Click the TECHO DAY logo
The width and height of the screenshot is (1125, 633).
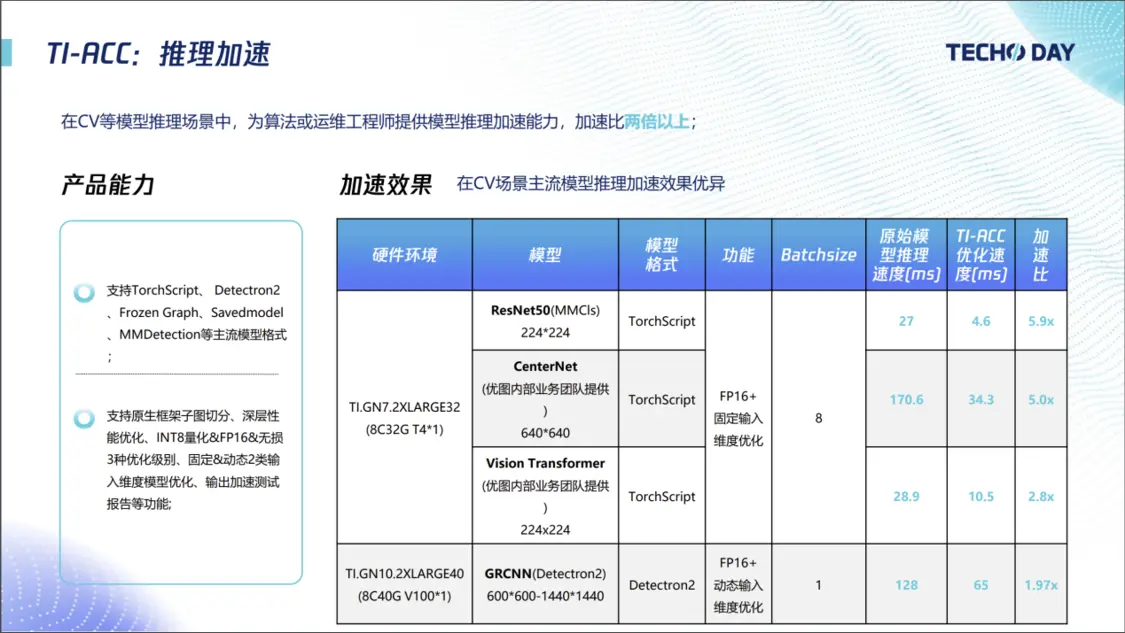1010,53
